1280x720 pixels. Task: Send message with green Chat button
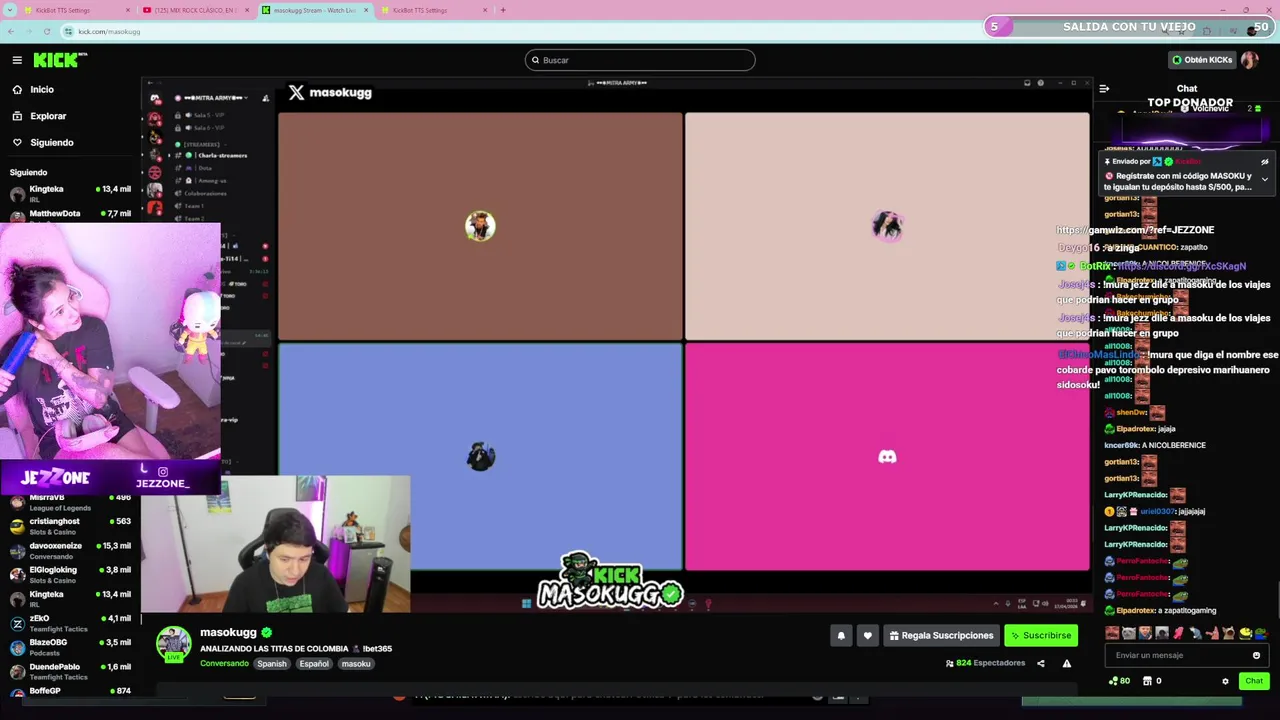click(1254, 681)
